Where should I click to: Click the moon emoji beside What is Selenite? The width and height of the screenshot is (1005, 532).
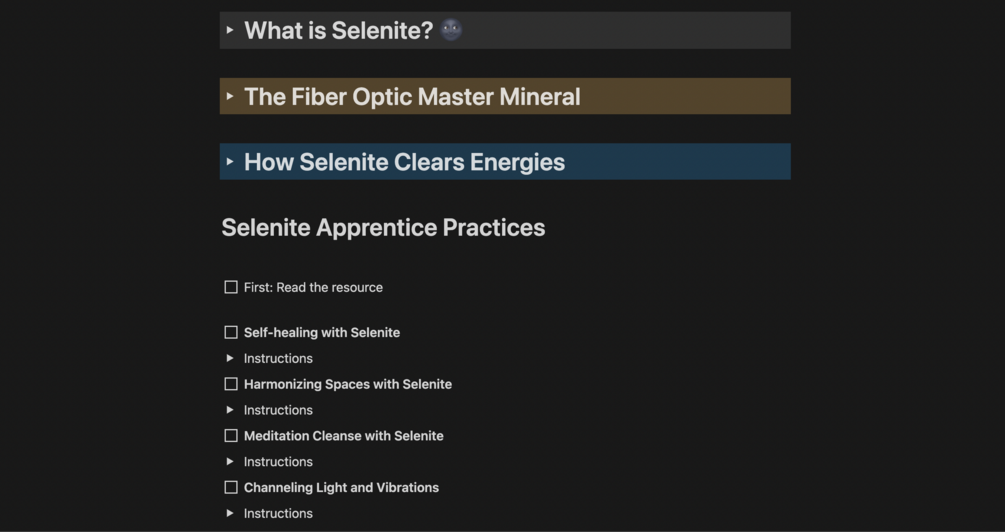[x=451, y=30]
